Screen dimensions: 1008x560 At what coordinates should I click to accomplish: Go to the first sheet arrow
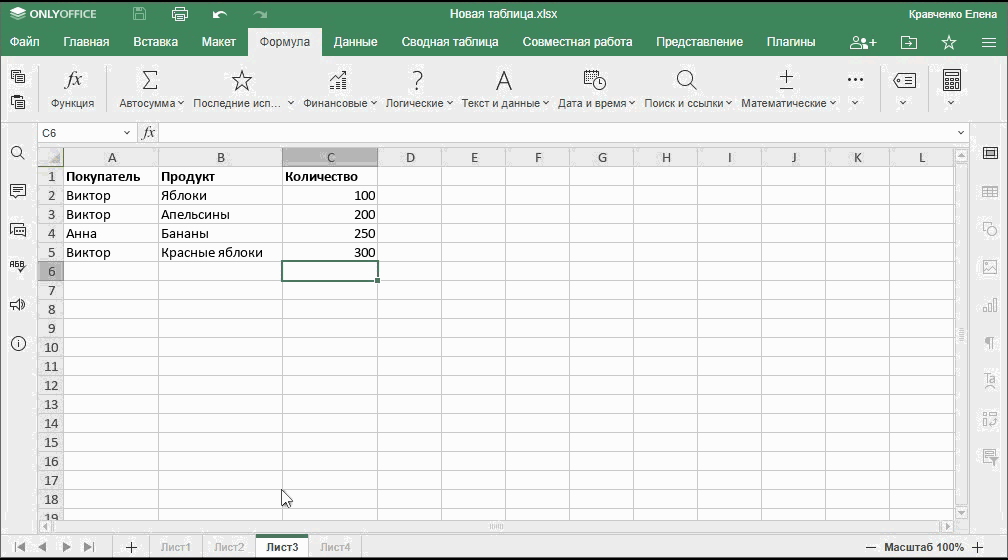(x=19, y=547)
